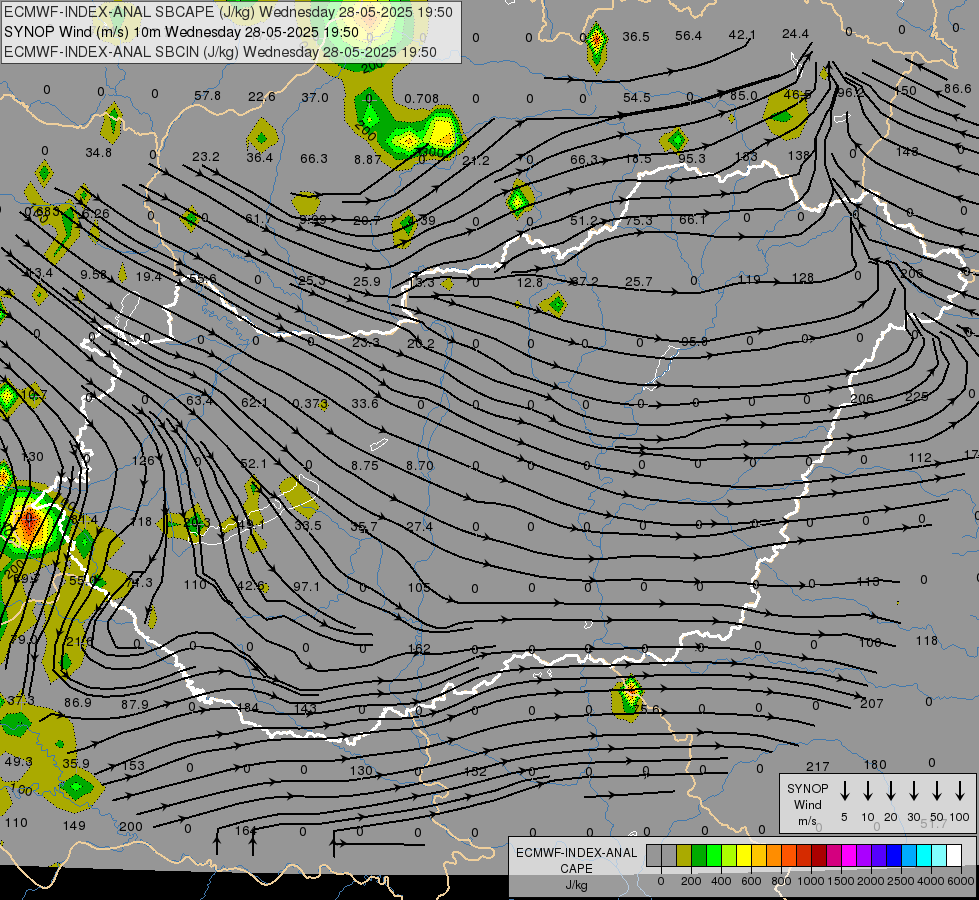Click the 'SYNOP Wind m/s' legend label
Screen dimensions: 979x900
(x=807, y=805)
